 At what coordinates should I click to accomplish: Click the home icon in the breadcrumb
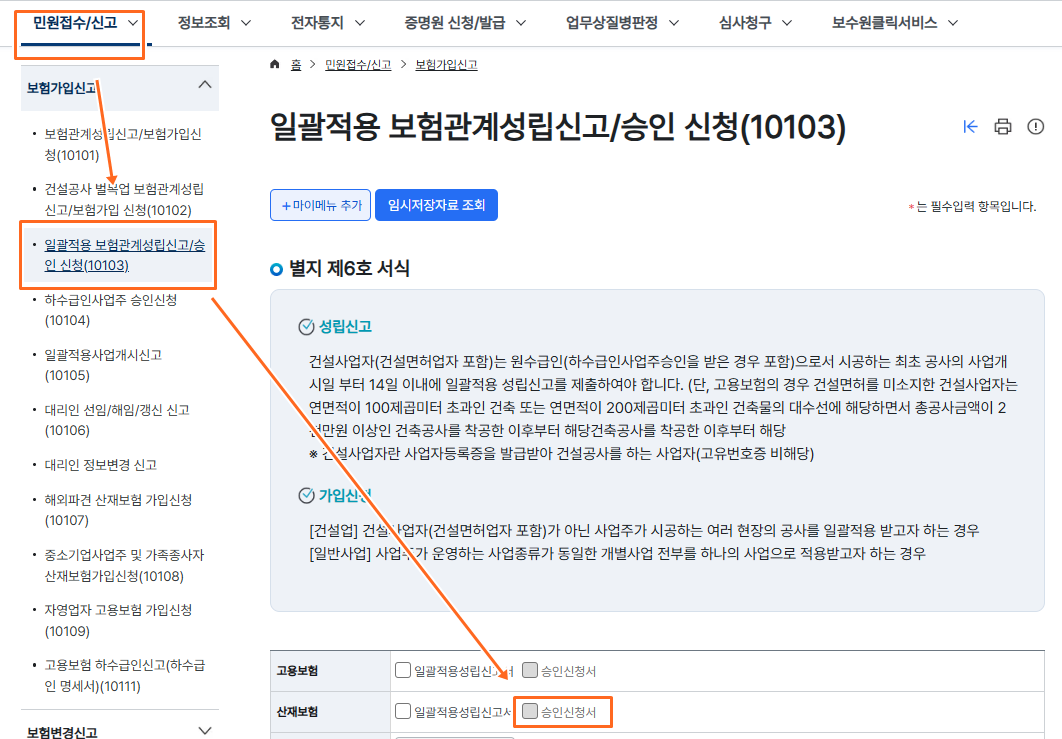(x=273, y=63)
